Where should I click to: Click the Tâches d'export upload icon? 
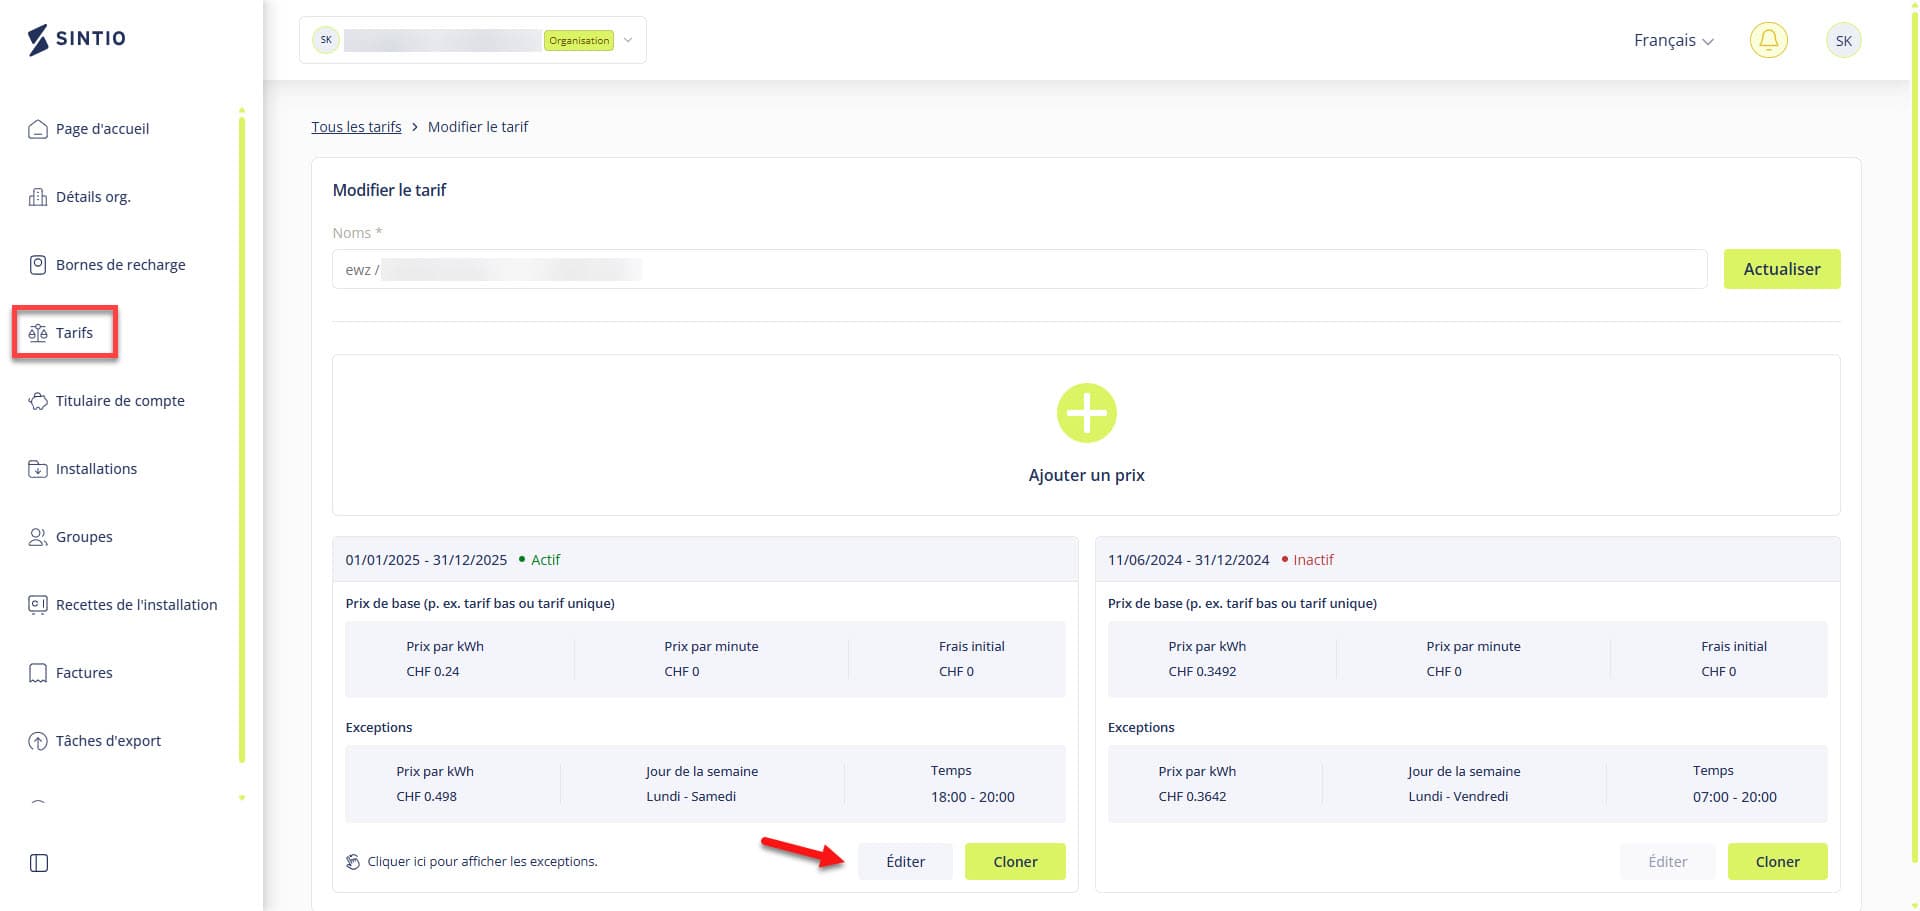(x=38, y=741)
